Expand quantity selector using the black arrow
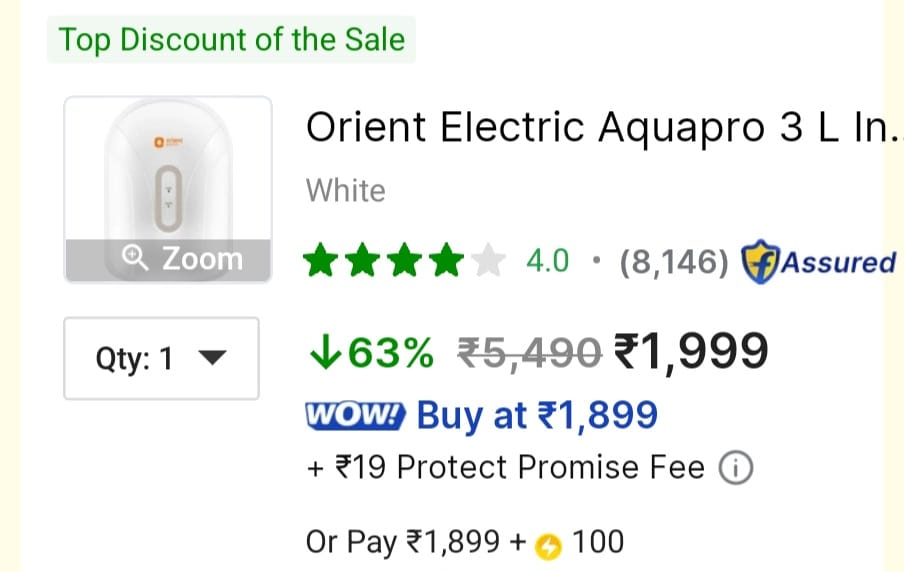Viewport: 904px width, 572px height. tap(214, 358)
